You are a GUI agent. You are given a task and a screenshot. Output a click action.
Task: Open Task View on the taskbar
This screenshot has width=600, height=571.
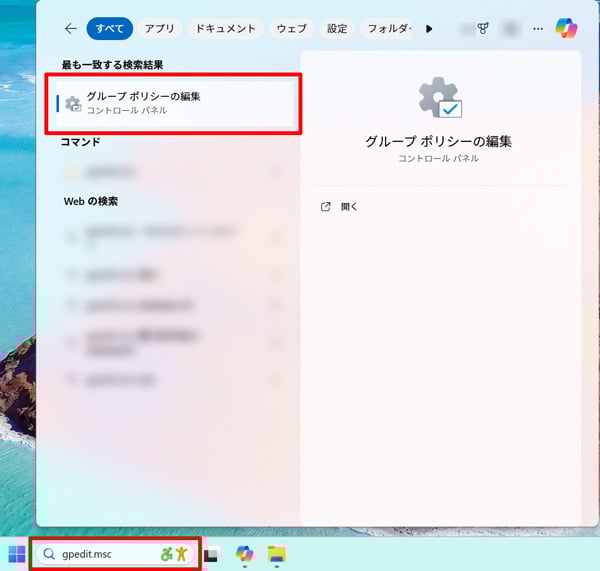tap(212, 555)
